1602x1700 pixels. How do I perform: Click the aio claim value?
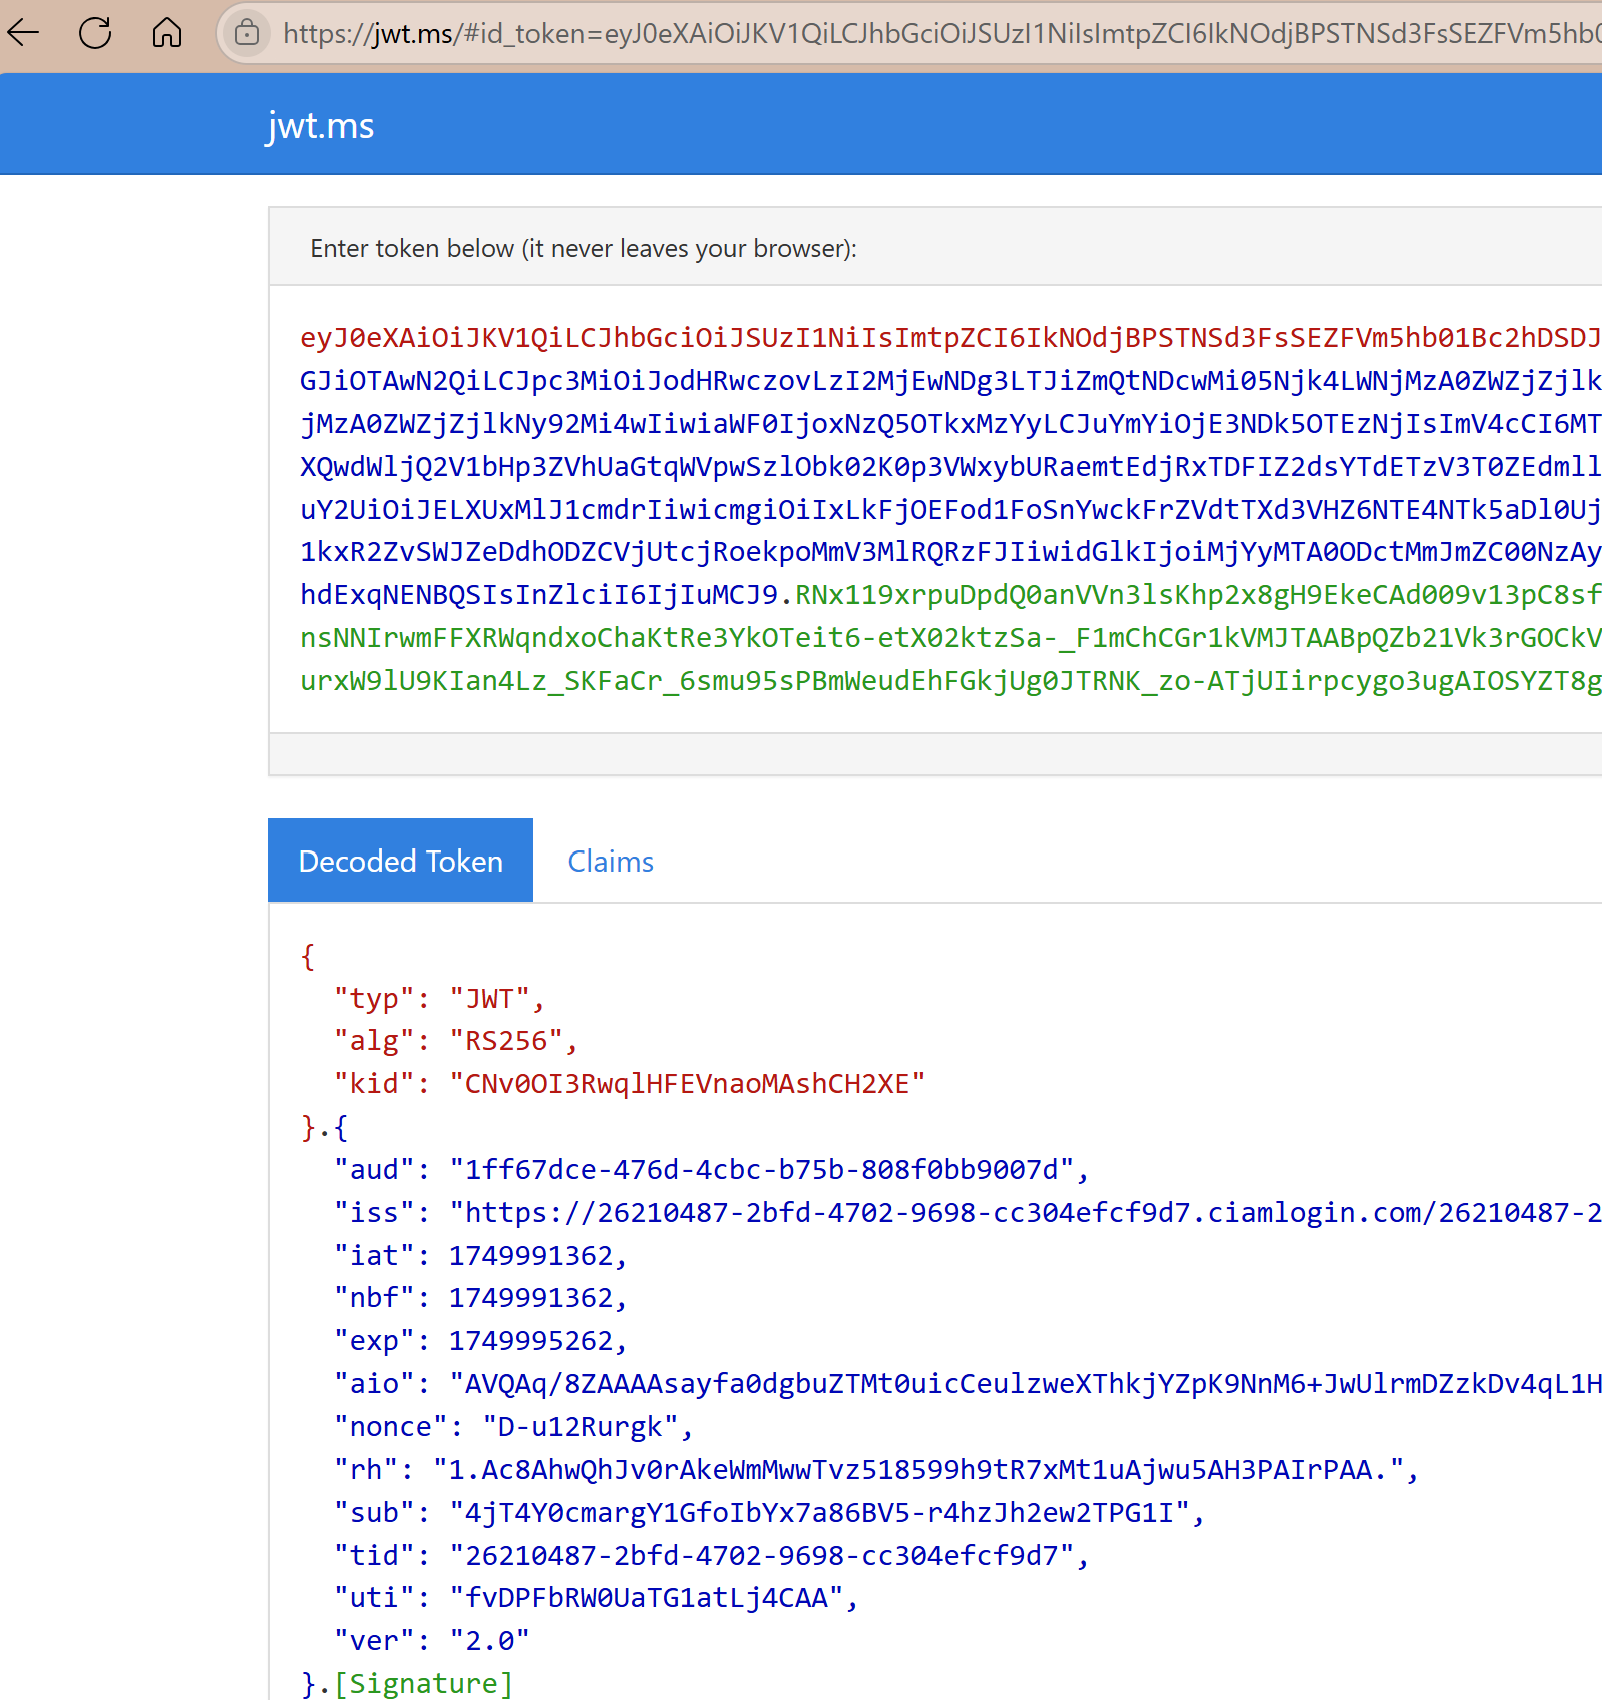[1025, 1384]
